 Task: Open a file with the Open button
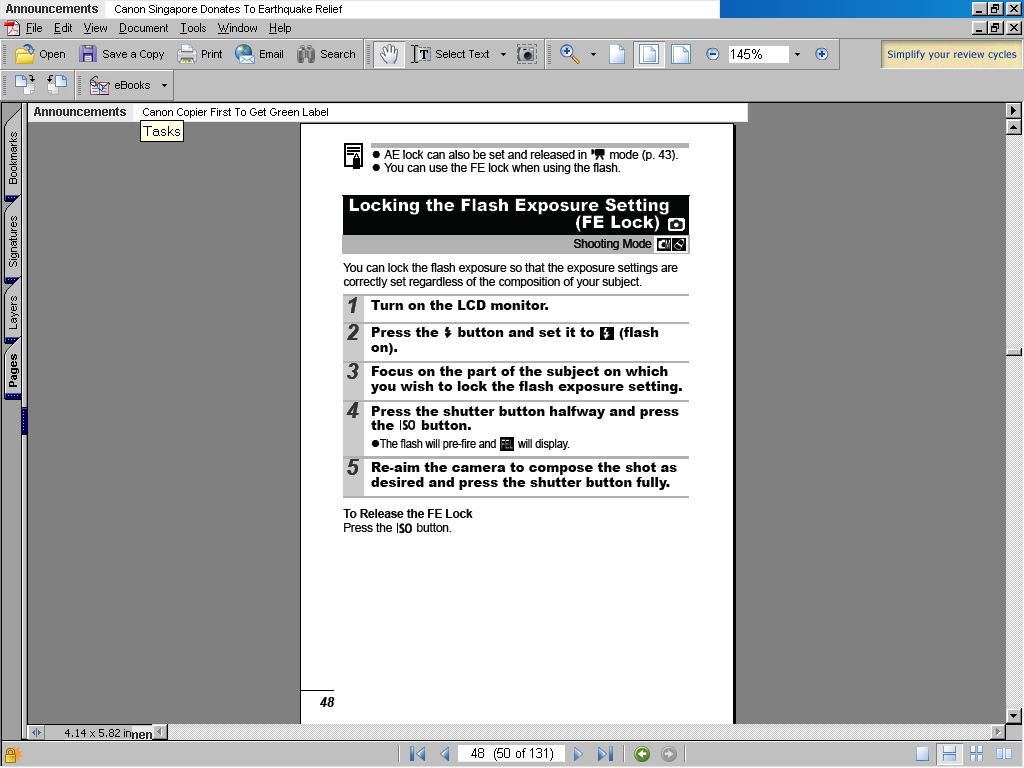(x=40, y=54)
